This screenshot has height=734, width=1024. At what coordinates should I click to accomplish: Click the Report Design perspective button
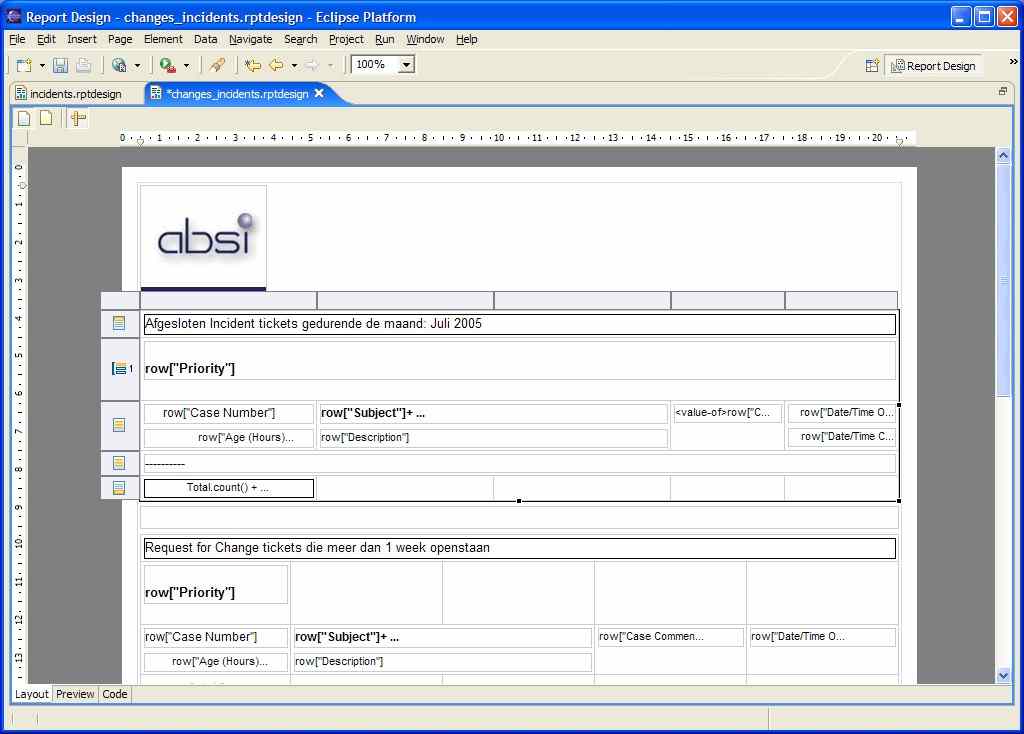[933, 66]
